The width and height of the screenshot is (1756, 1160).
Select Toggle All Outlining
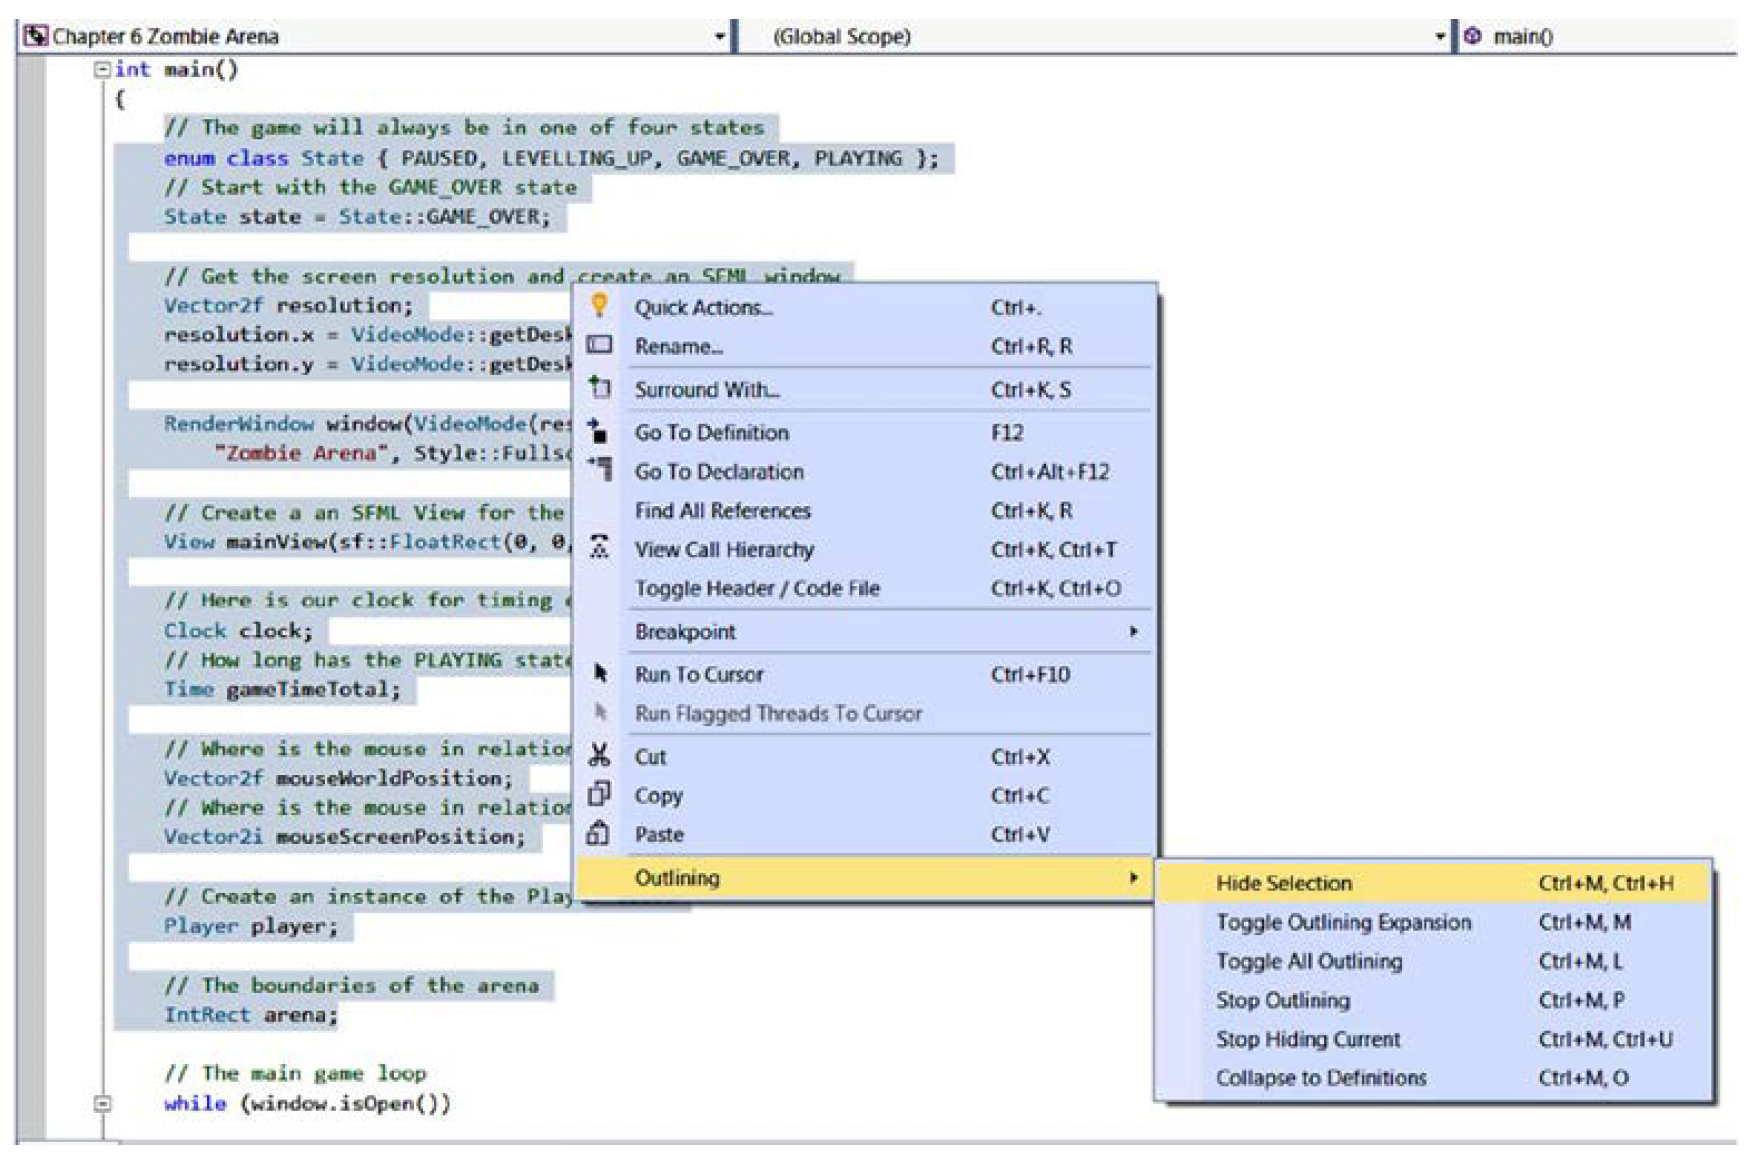[x=1433, y=961]
